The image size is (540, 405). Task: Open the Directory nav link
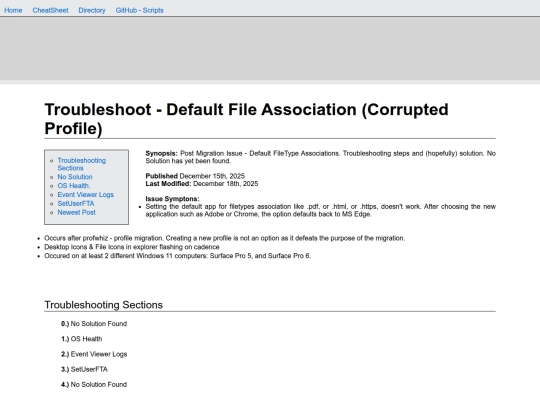pos(92,10)
